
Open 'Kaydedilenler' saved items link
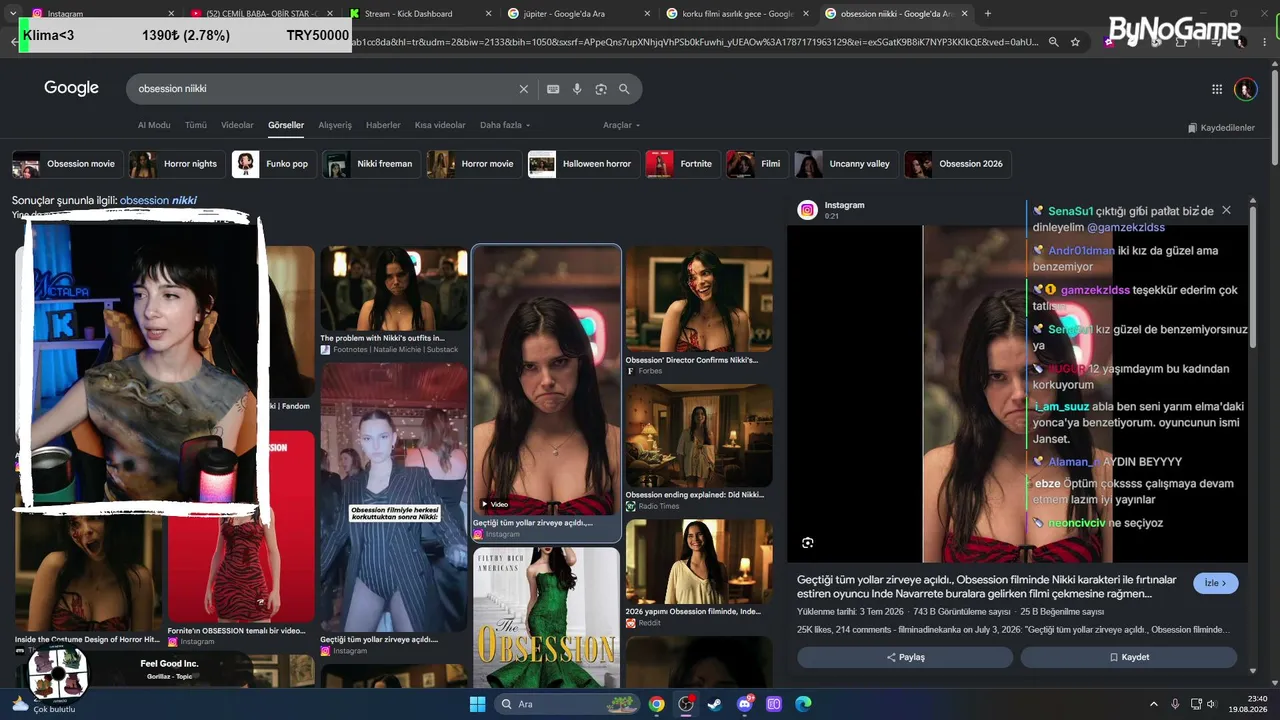click(x=1221, y=128)
